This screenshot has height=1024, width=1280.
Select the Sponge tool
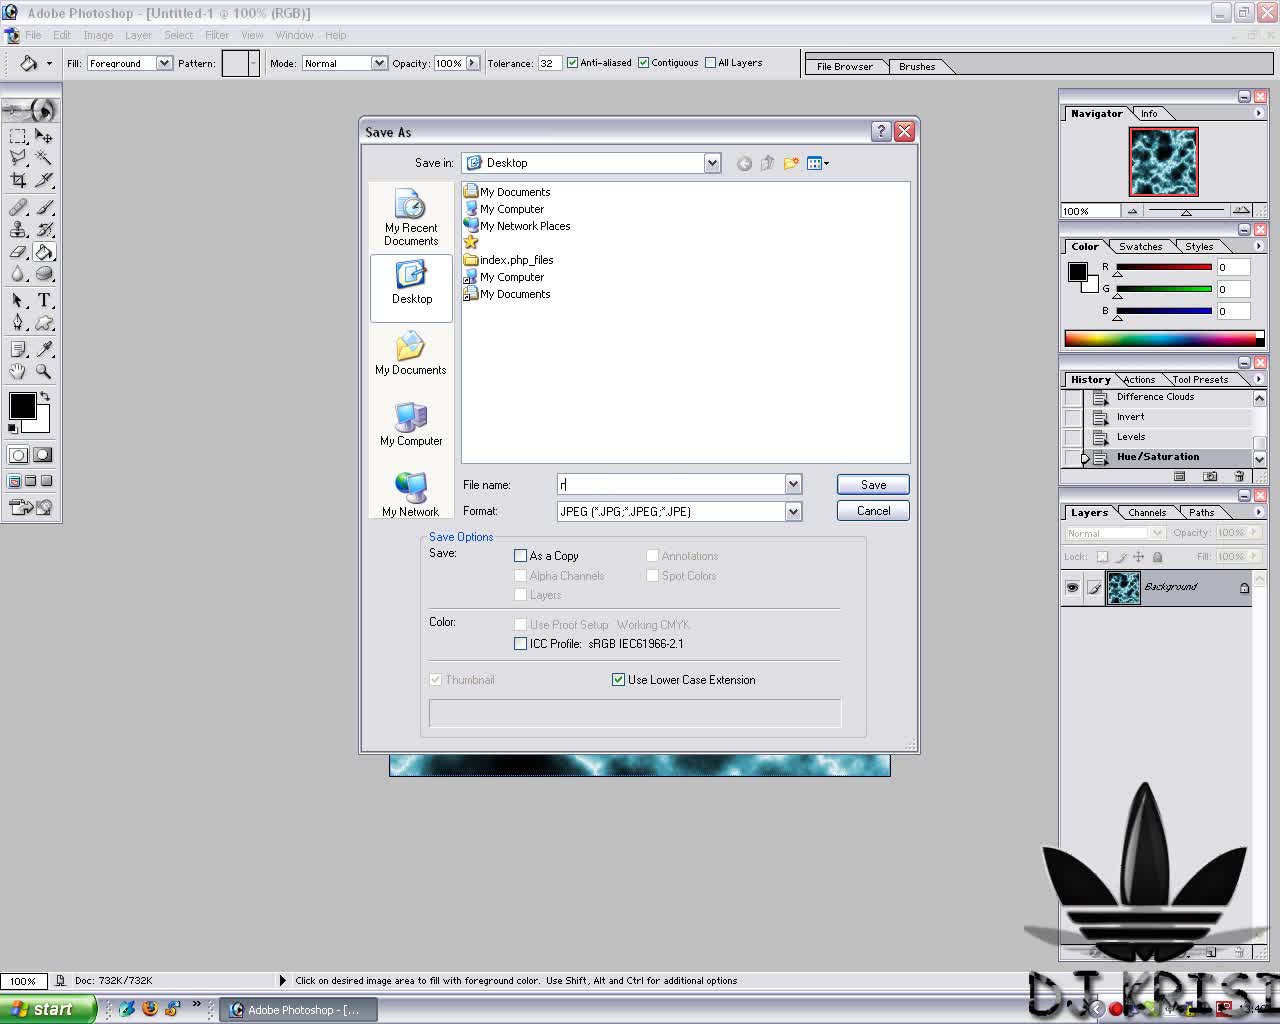tap(44, 274)
